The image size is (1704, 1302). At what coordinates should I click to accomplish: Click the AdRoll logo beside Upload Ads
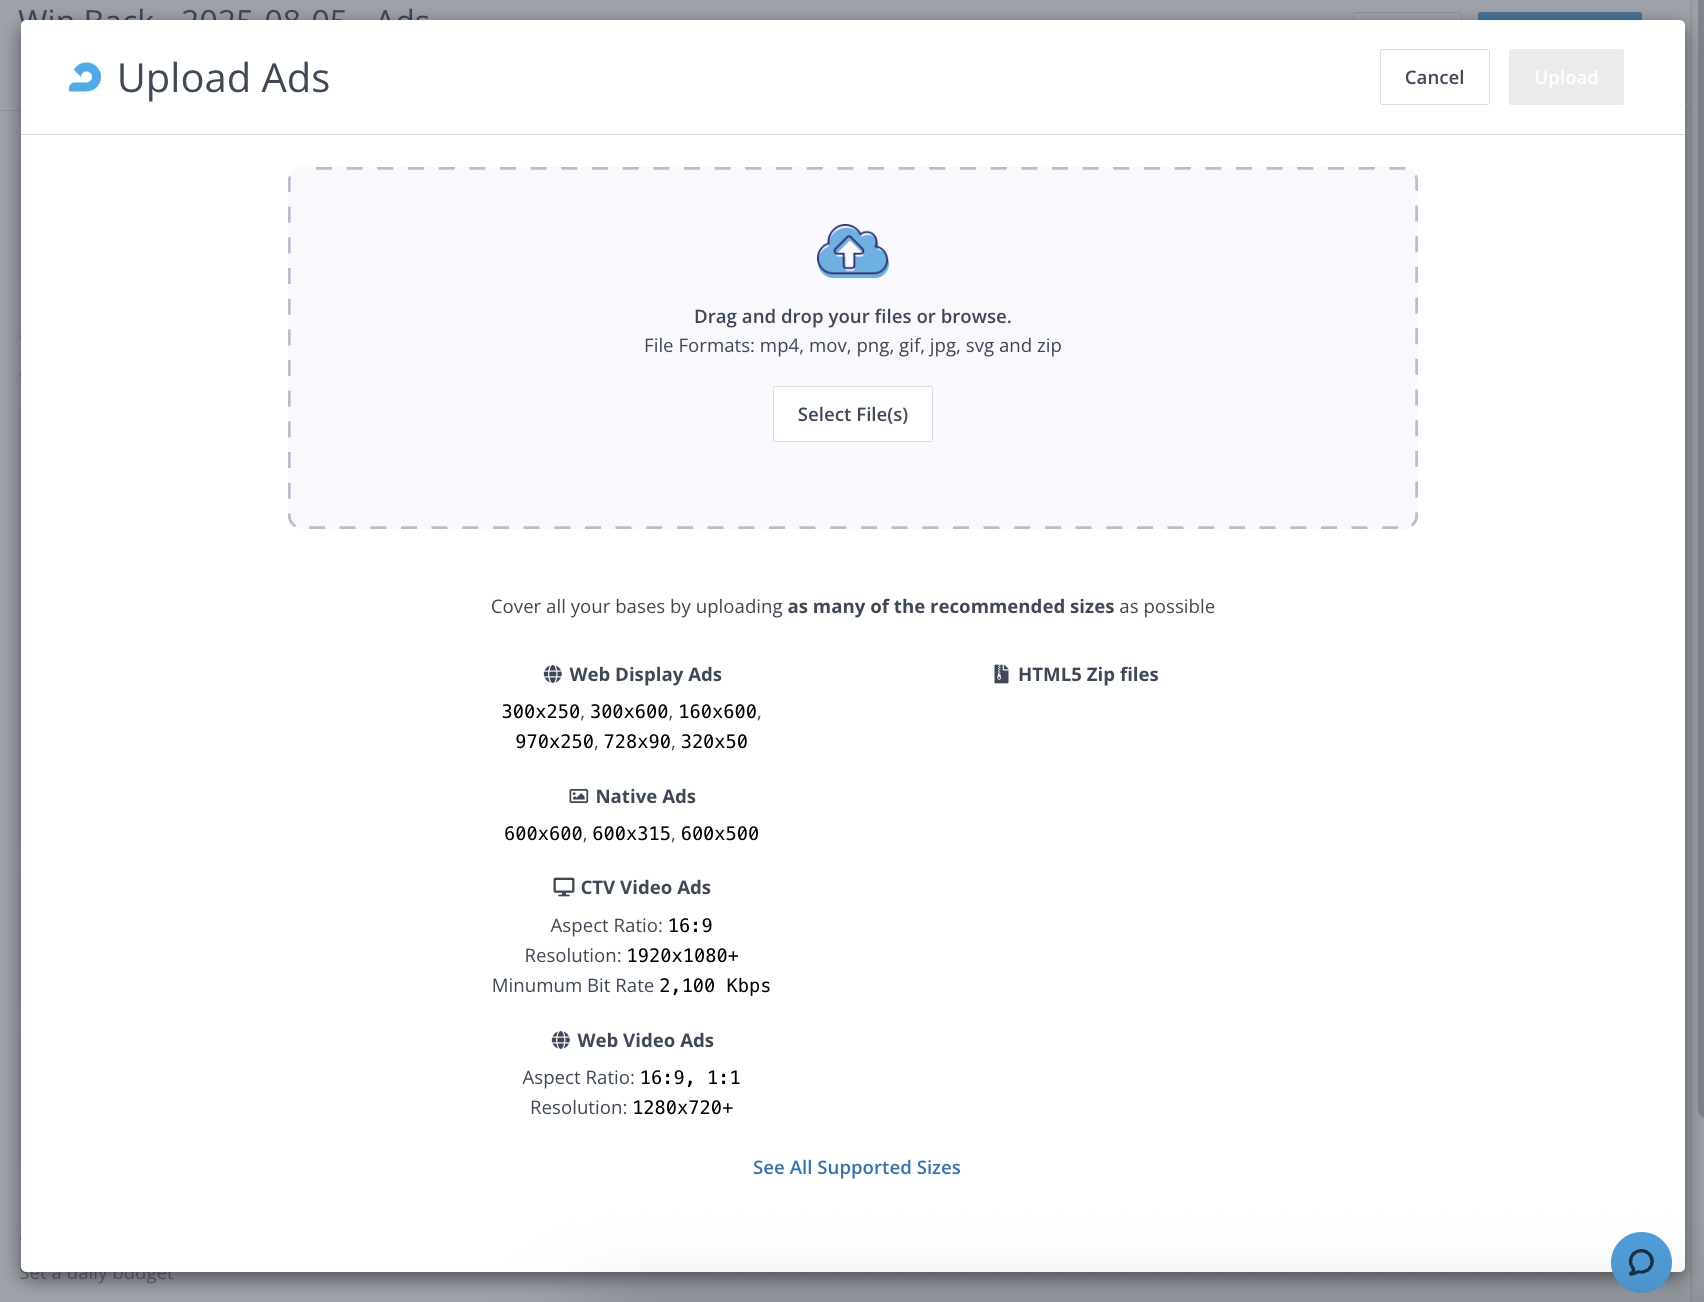(85, 78)
